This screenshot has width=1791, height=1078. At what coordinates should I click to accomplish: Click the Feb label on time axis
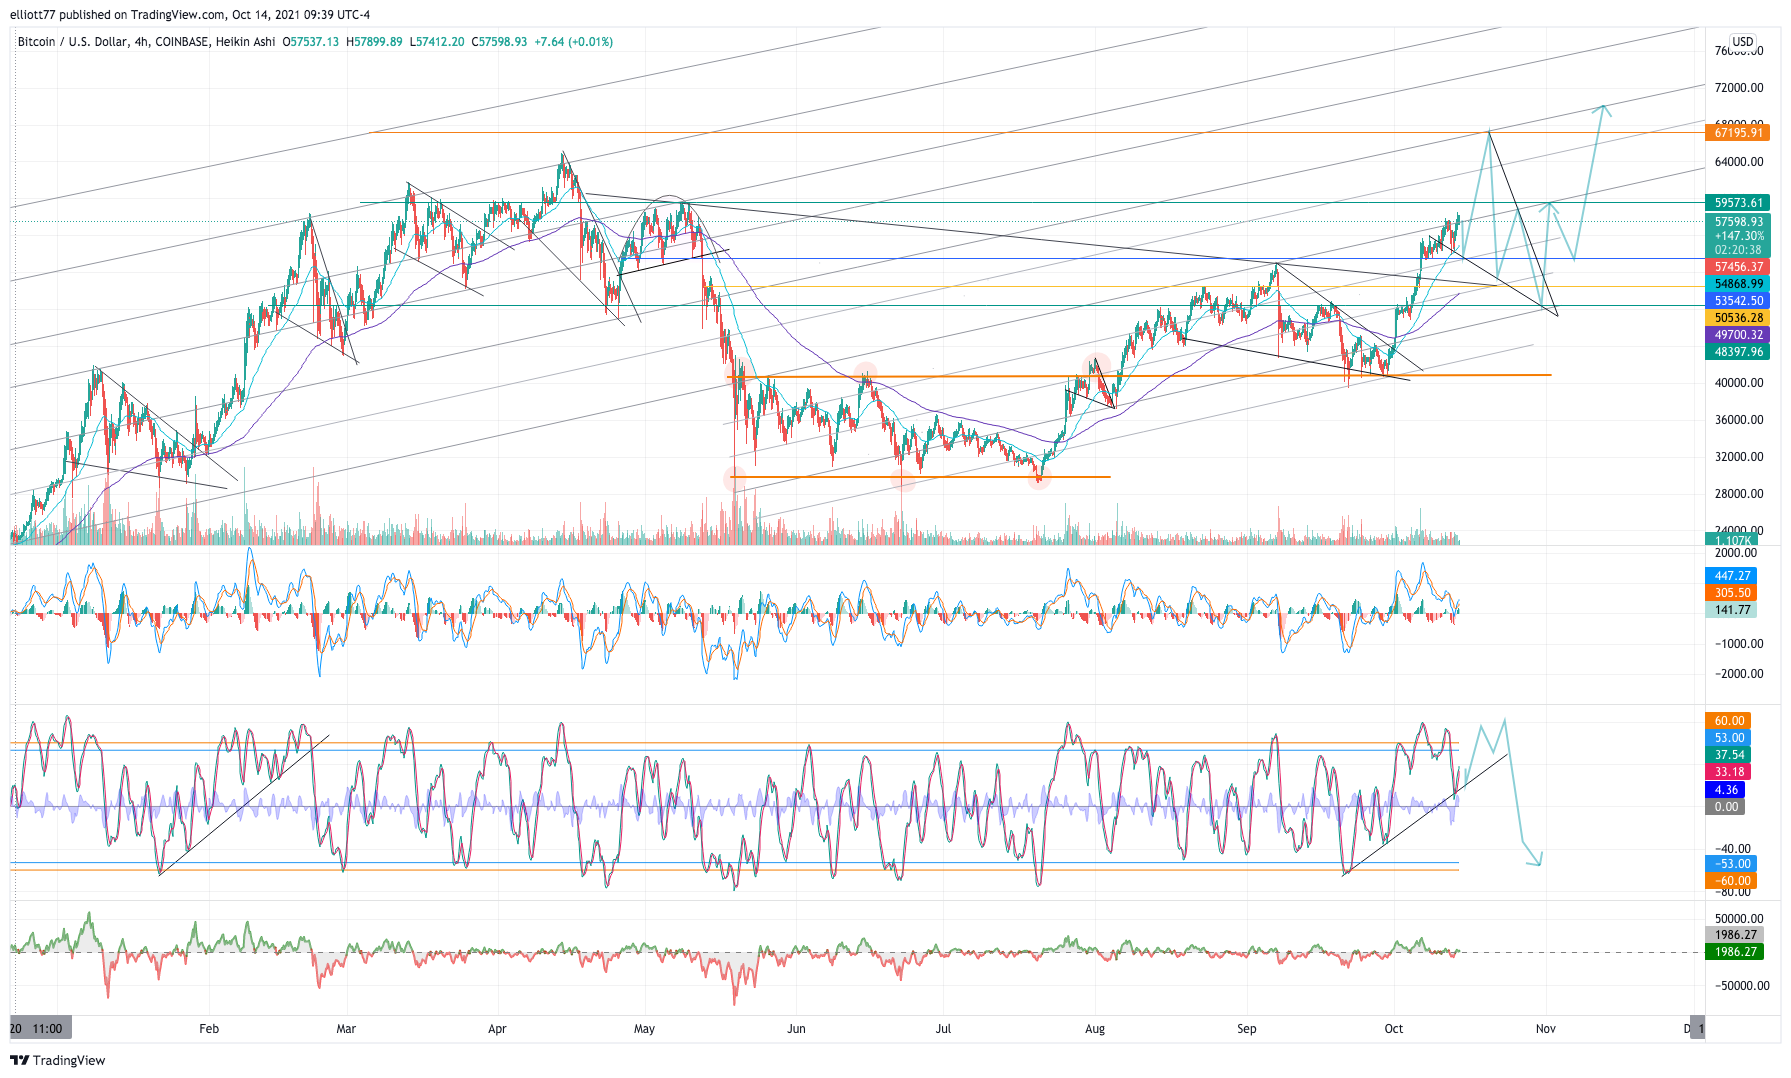click(209, 1029)
